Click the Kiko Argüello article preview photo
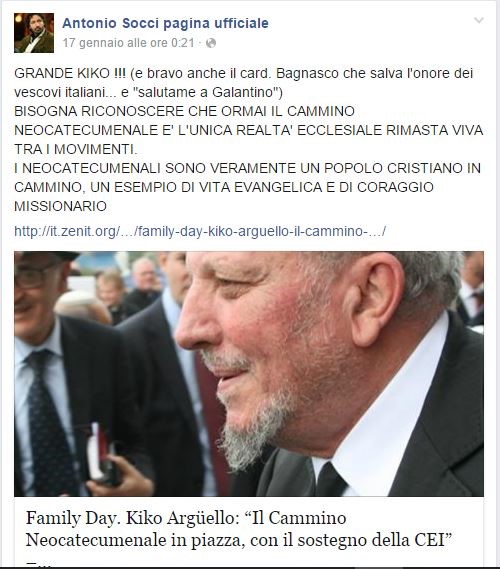This screenshot has width=500, height=569. pos(249,374)
